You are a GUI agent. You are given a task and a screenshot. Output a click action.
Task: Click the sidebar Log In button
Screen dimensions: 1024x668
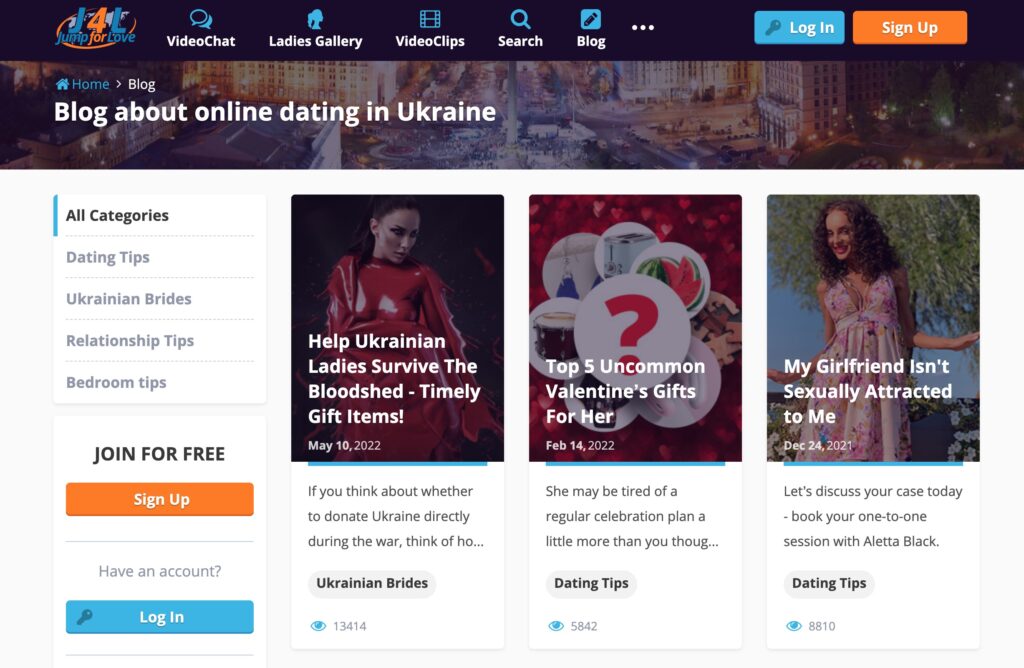[159, 617]
